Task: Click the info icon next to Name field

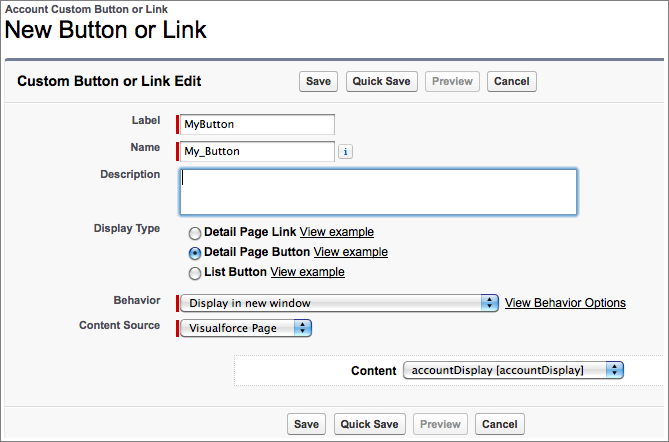Action: [345, 152]
